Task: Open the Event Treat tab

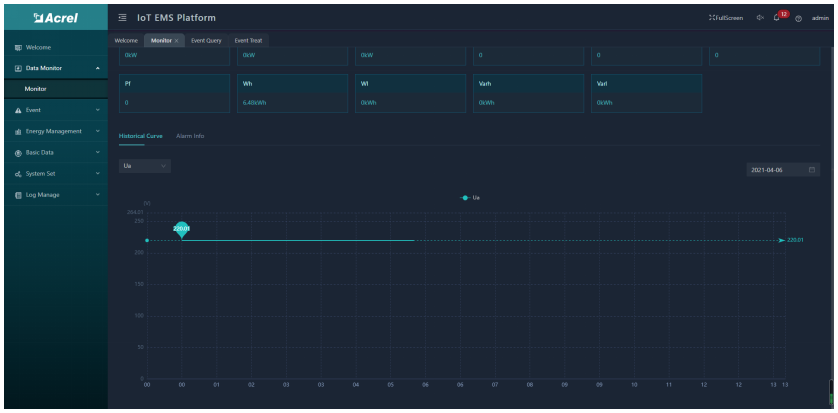Action: [x=249, y=39]
